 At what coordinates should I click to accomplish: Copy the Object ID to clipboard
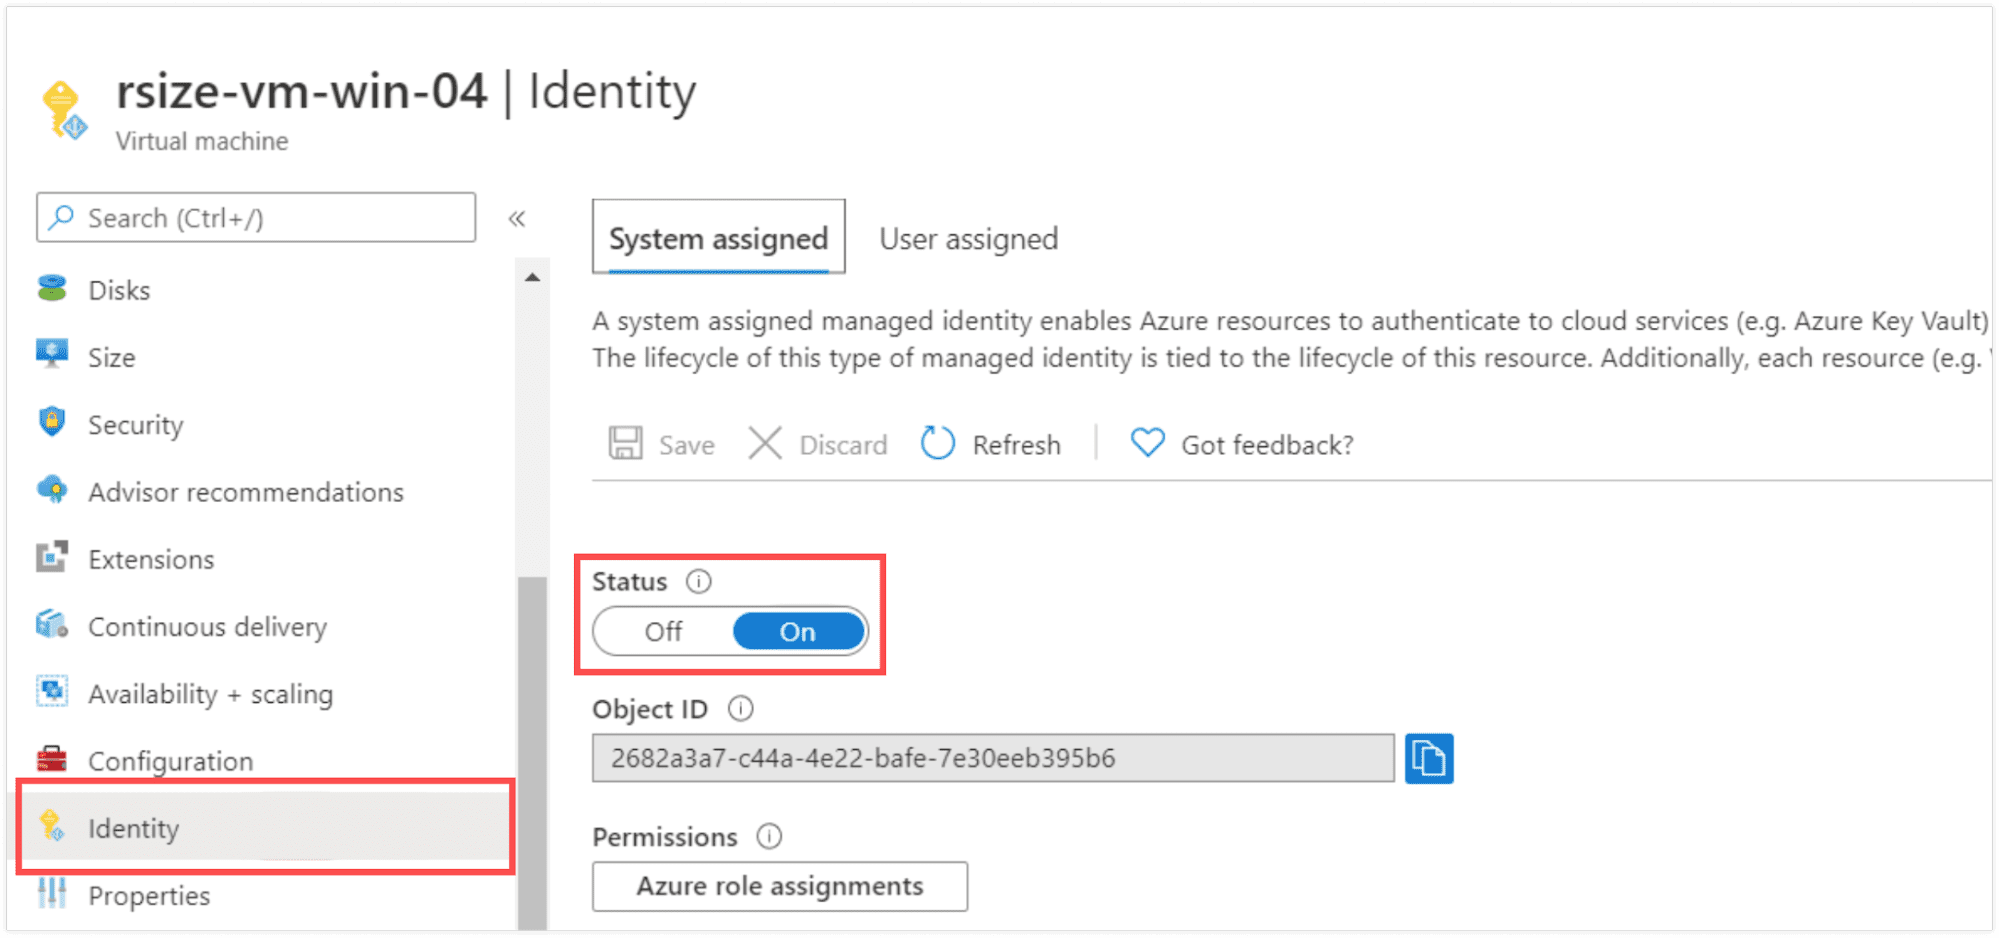point(1428,758)
